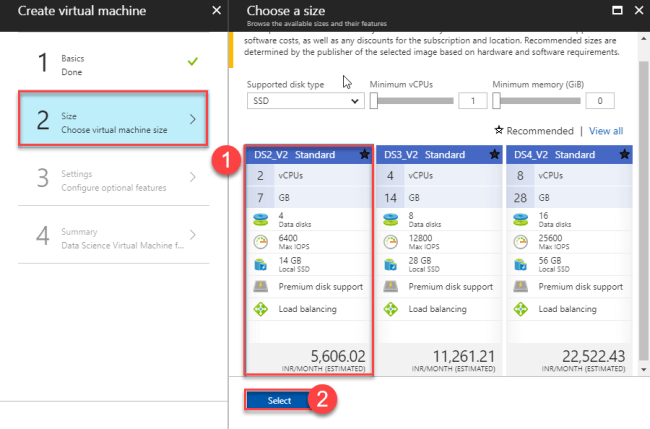Viewport: 650px width, 429px height.
Task: Click the scroll down arrow in the size blade
Action: (x=643, y=369)
